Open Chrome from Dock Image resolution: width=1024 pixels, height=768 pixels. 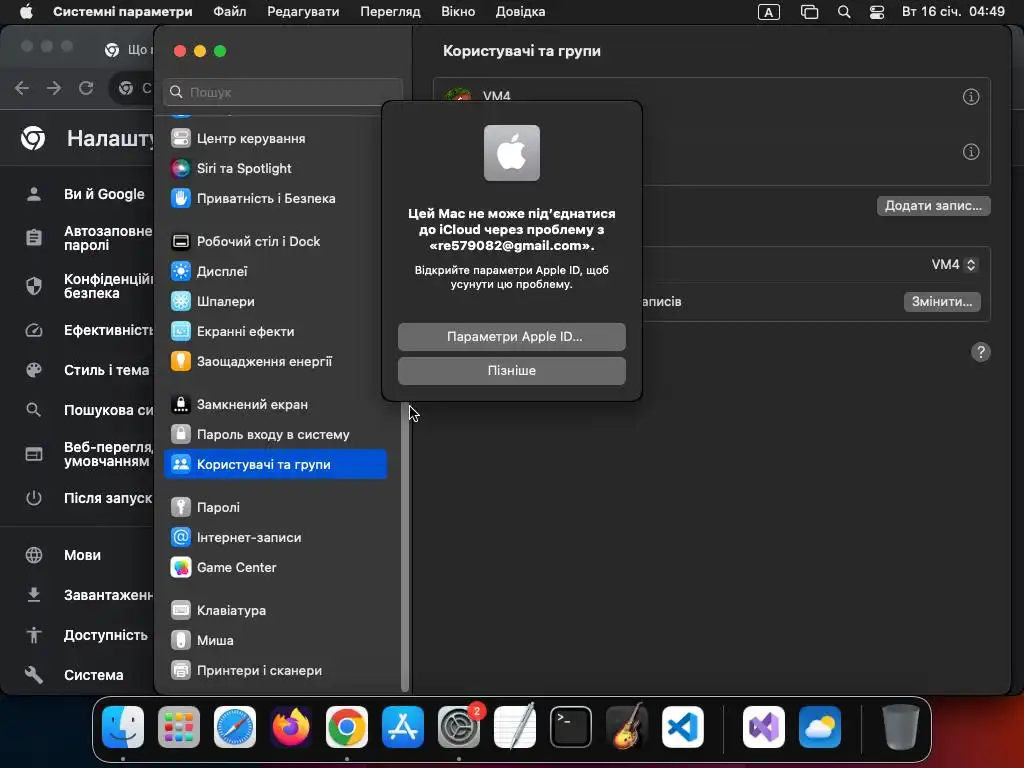click(347, 727)
